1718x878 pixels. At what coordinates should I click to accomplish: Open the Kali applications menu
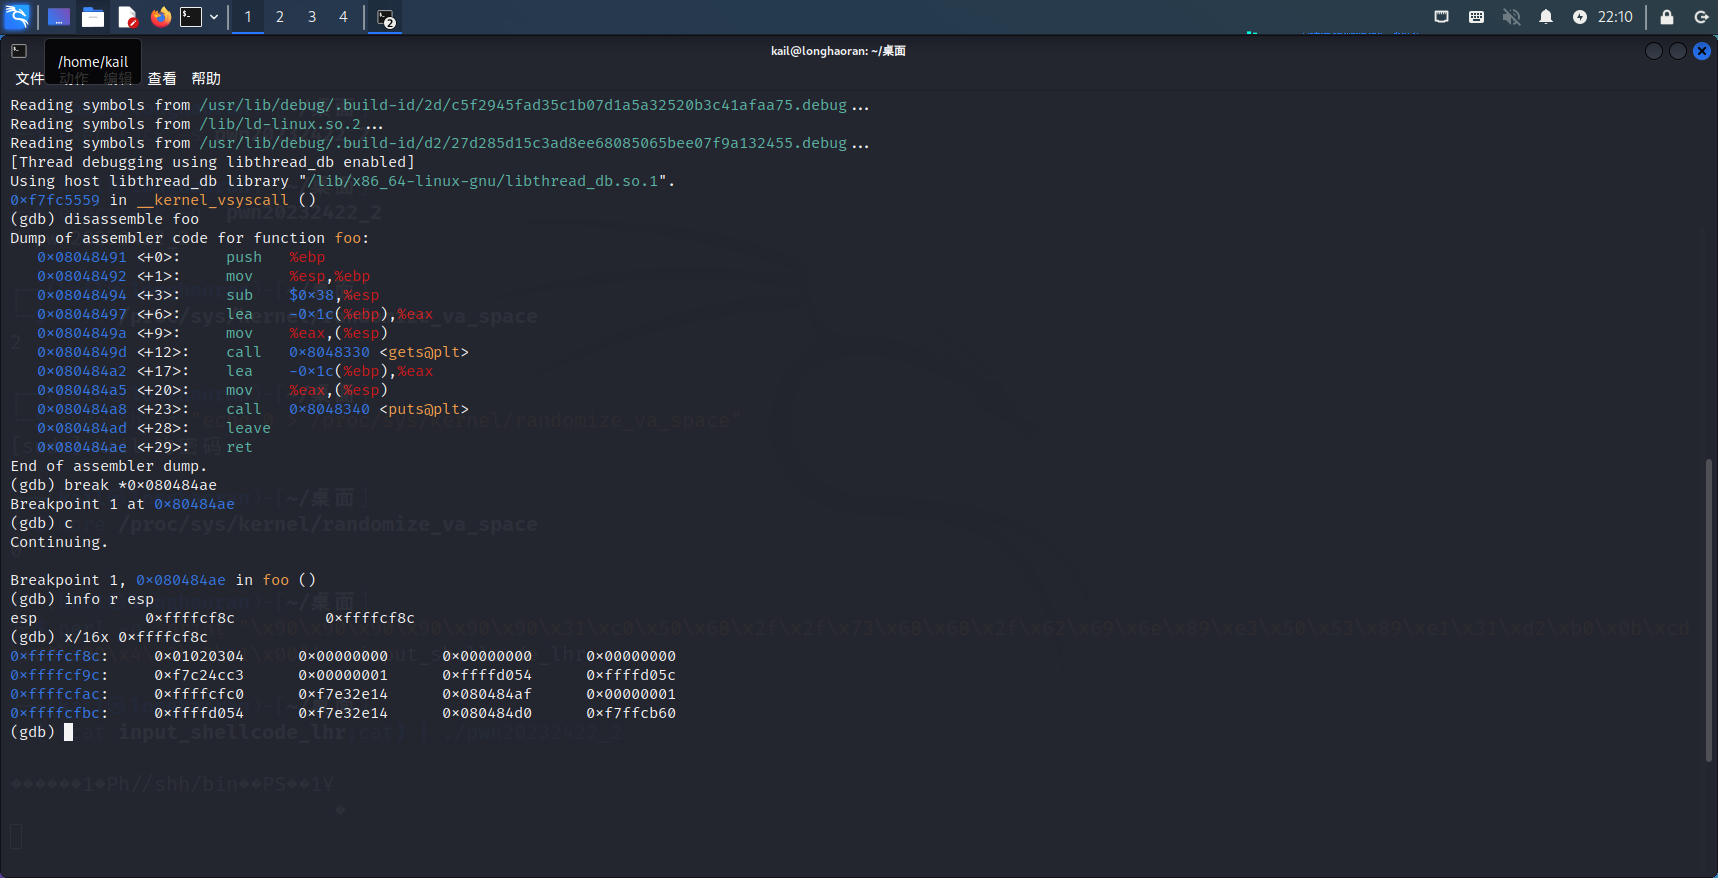[x=18, y=17]
